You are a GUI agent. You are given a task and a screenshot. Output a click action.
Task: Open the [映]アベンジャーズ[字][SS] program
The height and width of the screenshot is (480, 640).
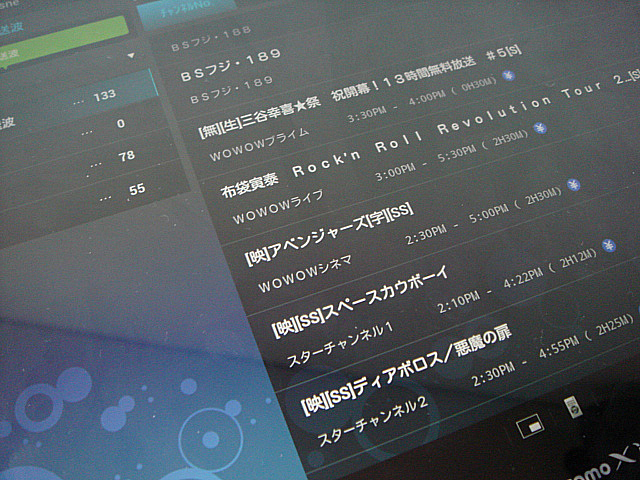329,235
